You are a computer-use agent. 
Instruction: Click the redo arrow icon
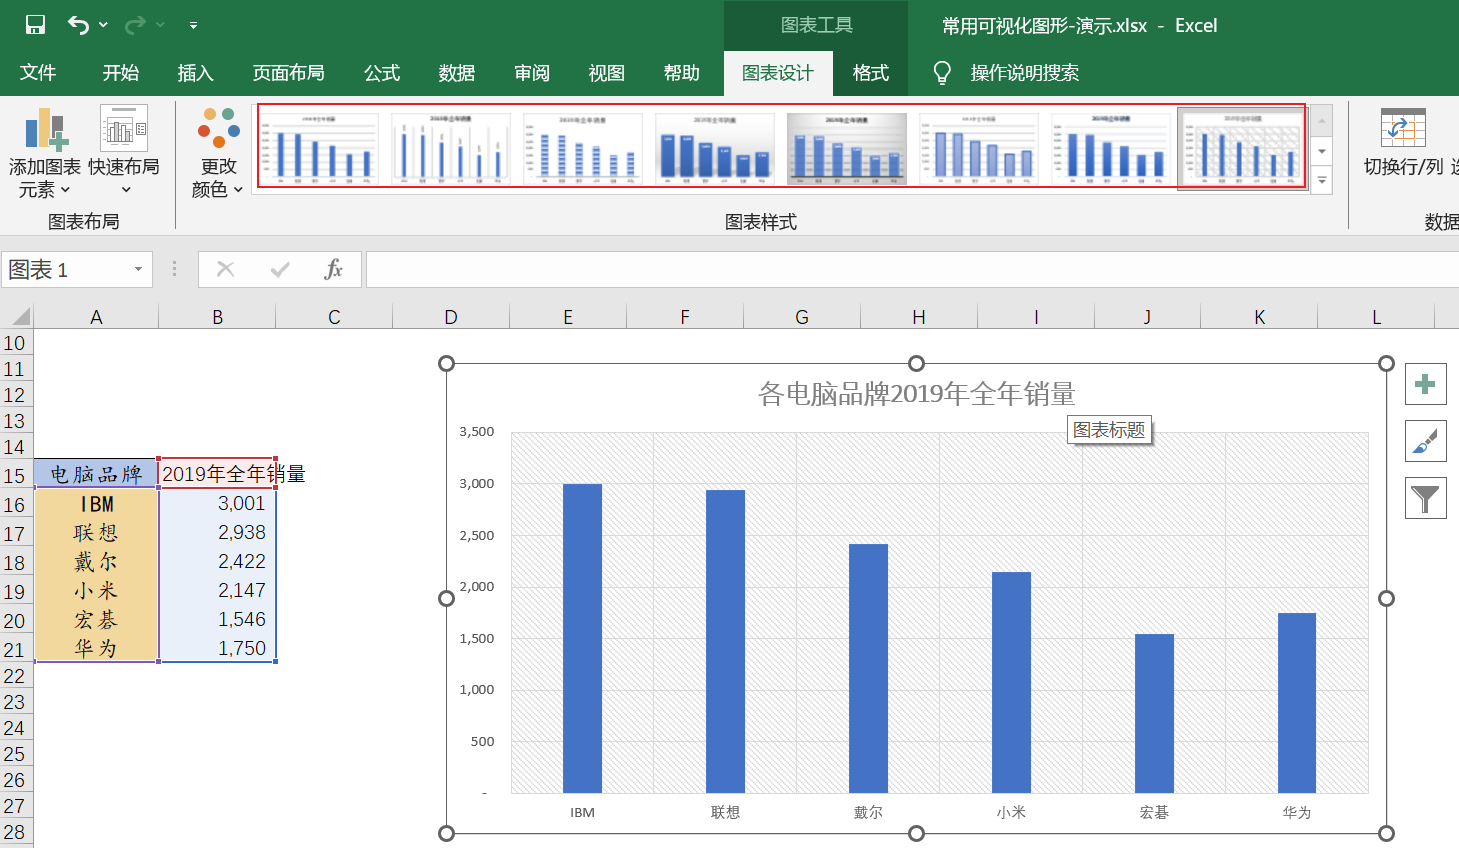pos(136,25)
